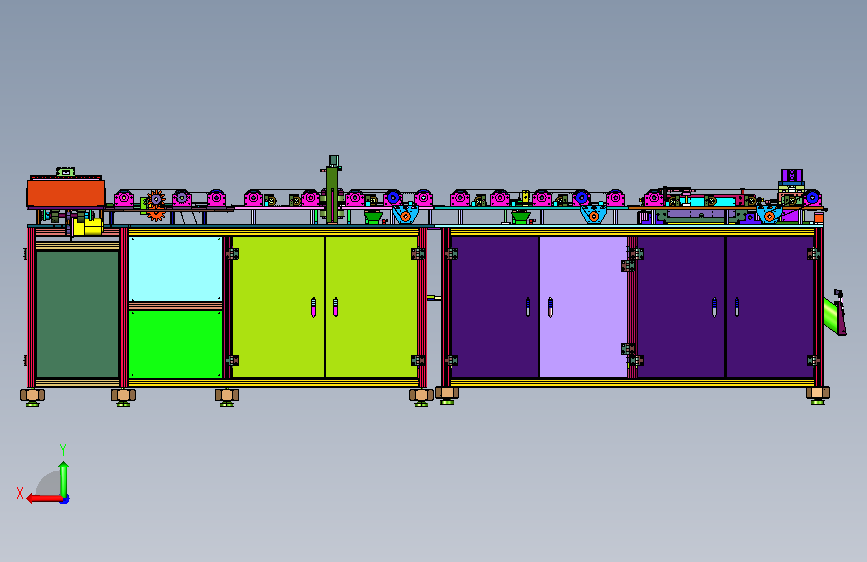Viewport: 867px width, 562px height.
Task: Select the handle on the lavender door
Action: [550, 307]
